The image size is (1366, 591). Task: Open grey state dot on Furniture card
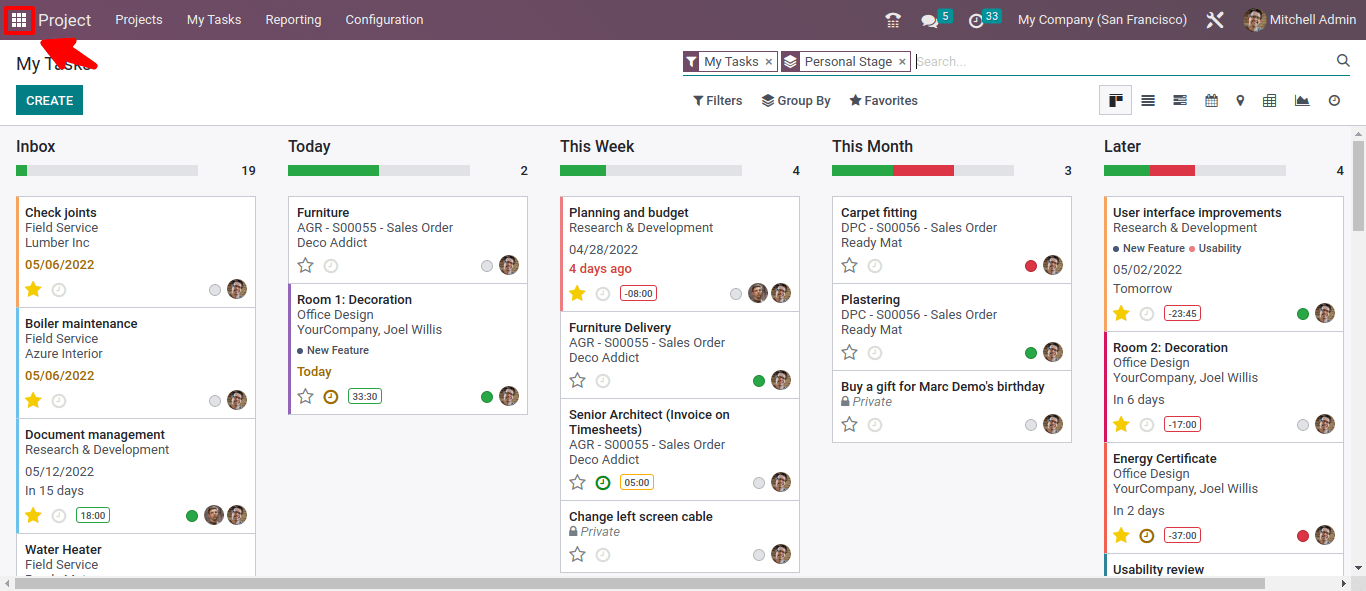click(x=487, y=265)
